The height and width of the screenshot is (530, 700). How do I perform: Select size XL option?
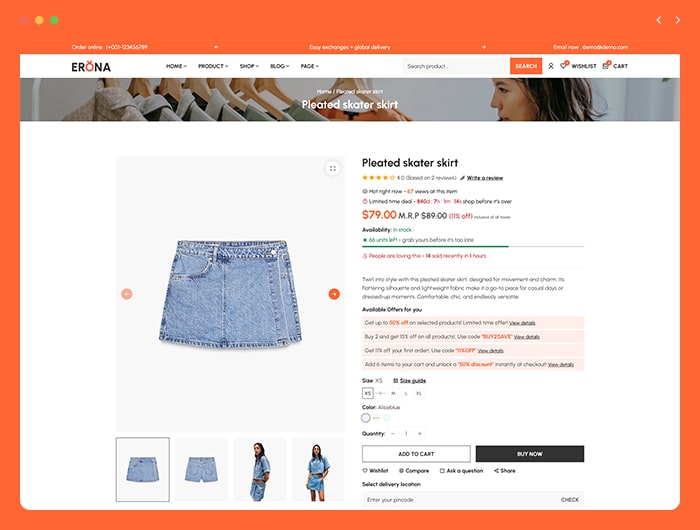coord(419,393)
